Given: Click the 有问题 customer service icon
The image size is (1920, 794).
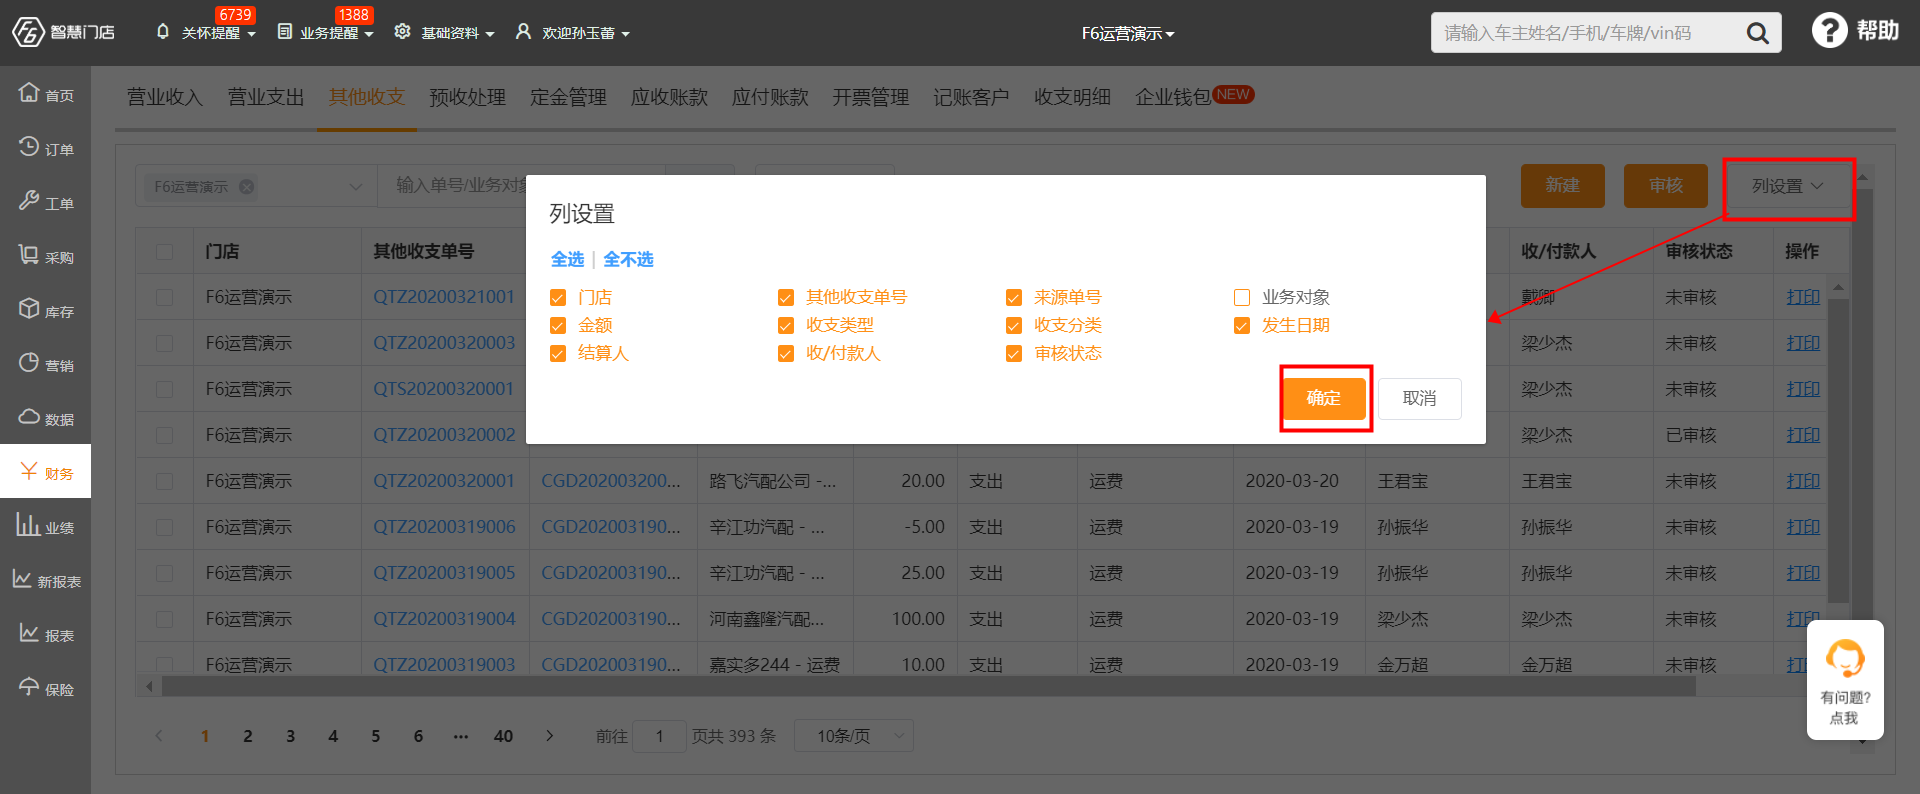Looking at the screenshot, I should pyautogui.click(x=1845, y=659).
